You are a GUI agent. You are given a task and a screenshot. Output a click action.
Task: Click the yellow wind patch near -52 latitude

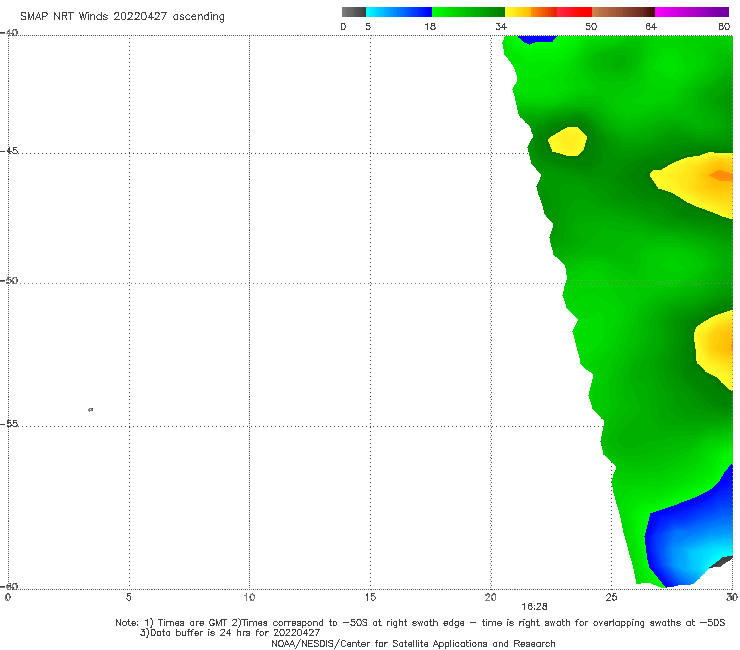[x=715, y=349]
